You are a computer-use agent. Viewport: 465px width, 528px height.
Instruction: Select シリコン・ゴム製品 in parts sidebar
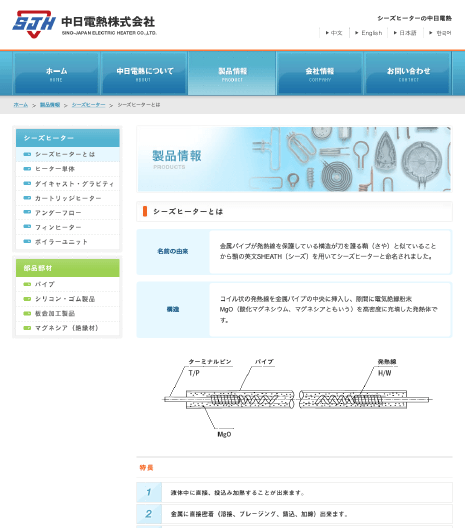pyautogui.click(x=68, y=299)
